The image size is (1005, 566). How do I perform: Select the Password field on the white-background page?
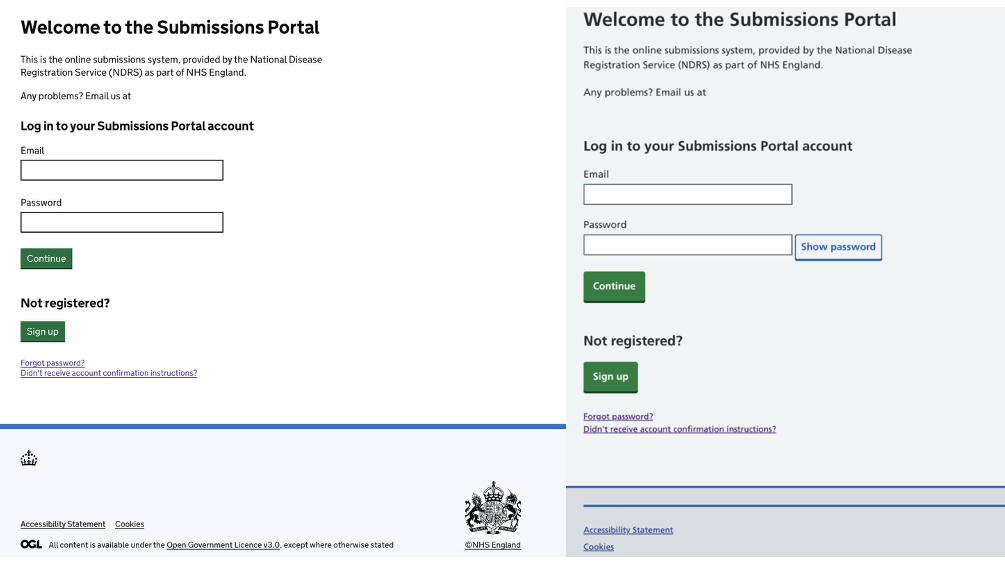pos(121,222)
